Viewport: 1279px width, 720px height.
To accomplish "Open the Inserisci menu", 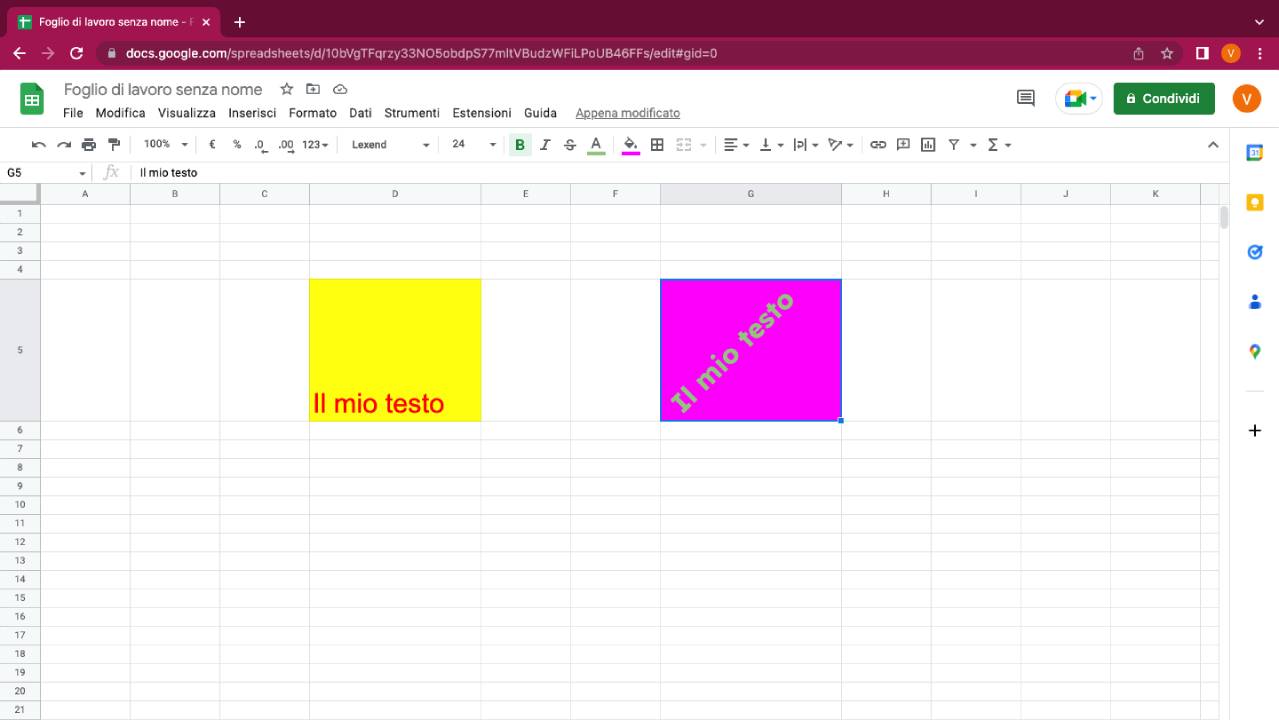I will click(x=252, y=113).
